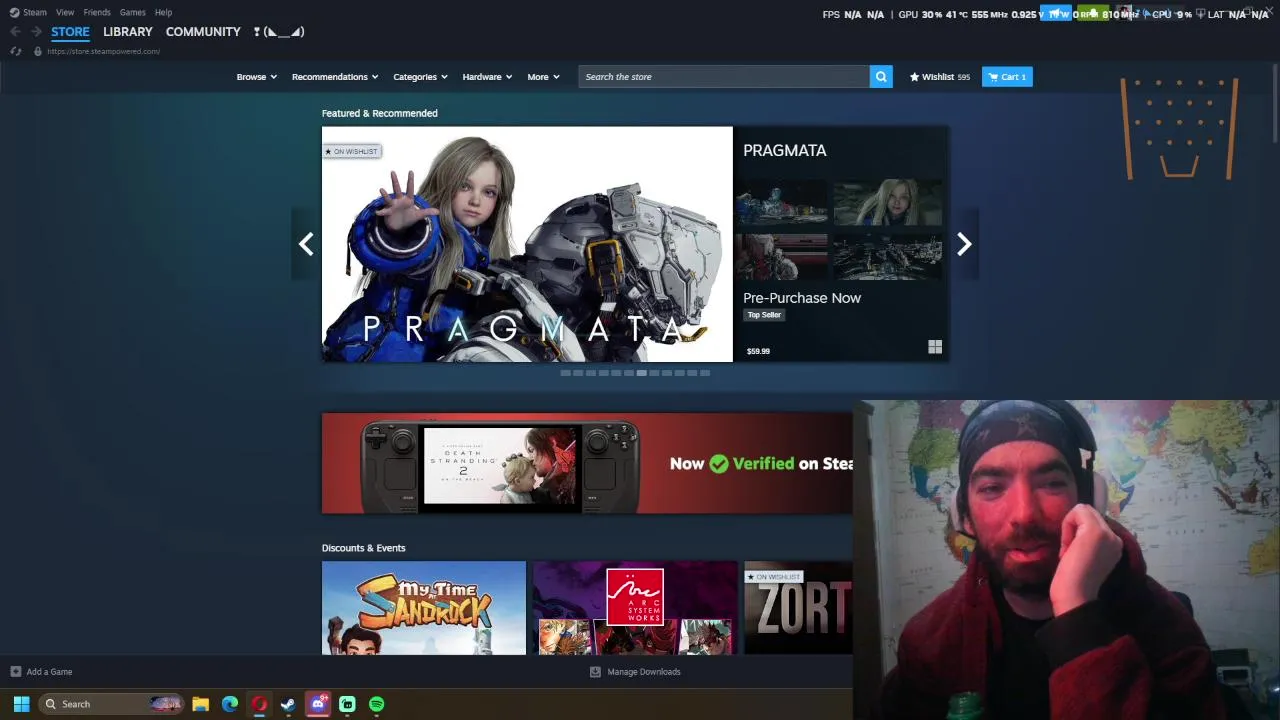Viewport: 1280px width, 720px height.
Task: Expand the Recommendations dropdown
Action: 335,77
